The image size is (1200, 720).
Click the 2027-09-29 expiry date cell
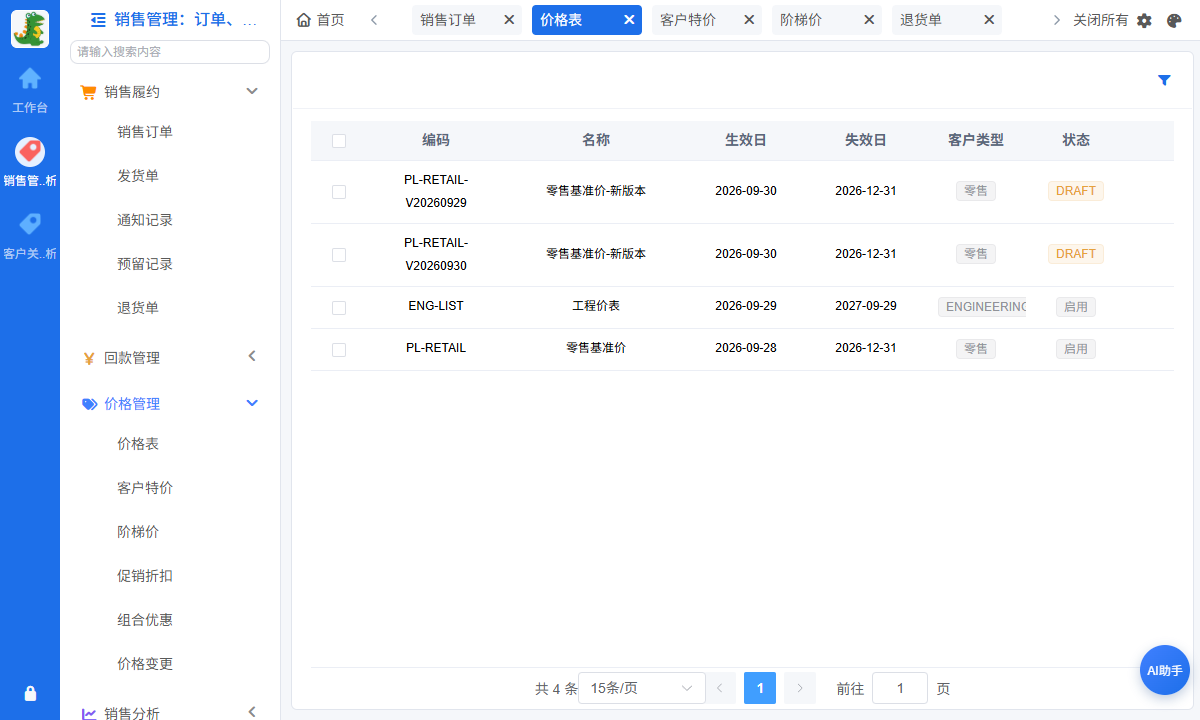pyautogui.click(x=866, y=306)
